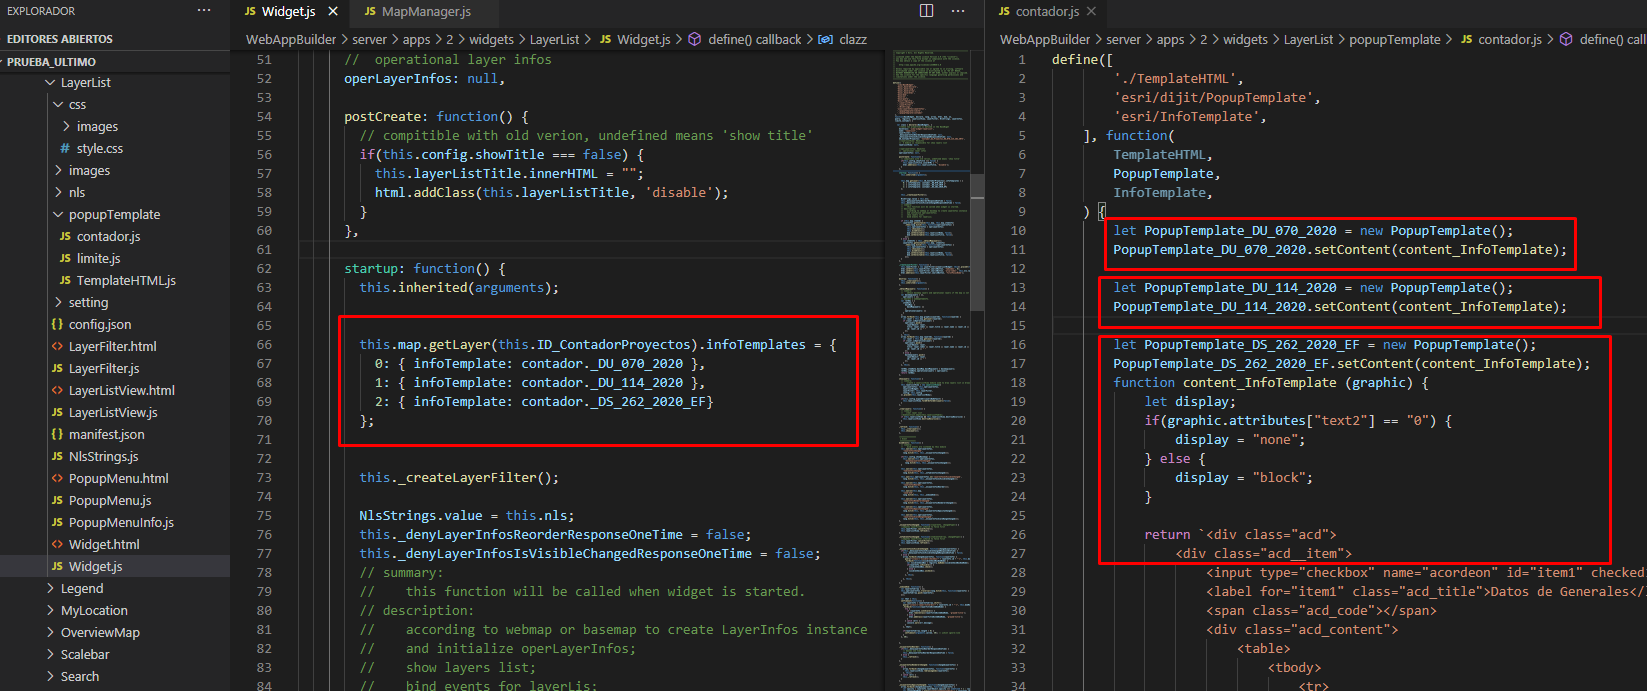The image size is (1647, 691).
Task: Click LayerList breadcrumb in left editor
Action: [554, 40]
